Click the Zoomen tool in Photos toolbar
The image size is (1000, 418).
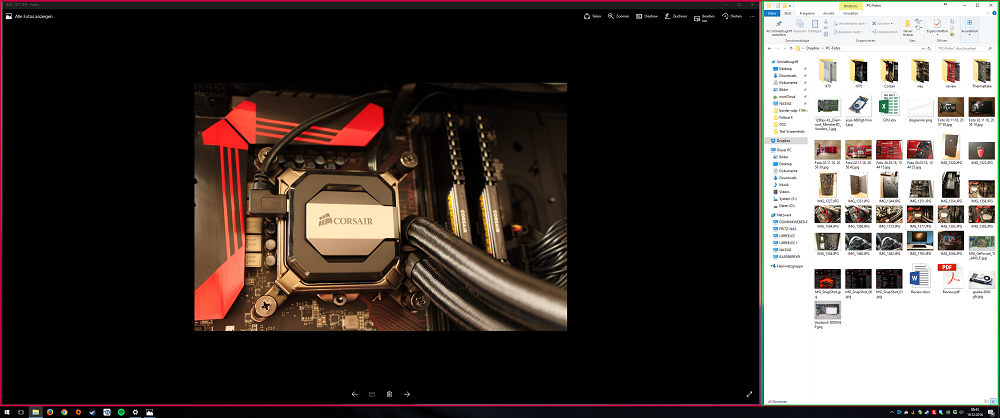[x=618, y=16]
